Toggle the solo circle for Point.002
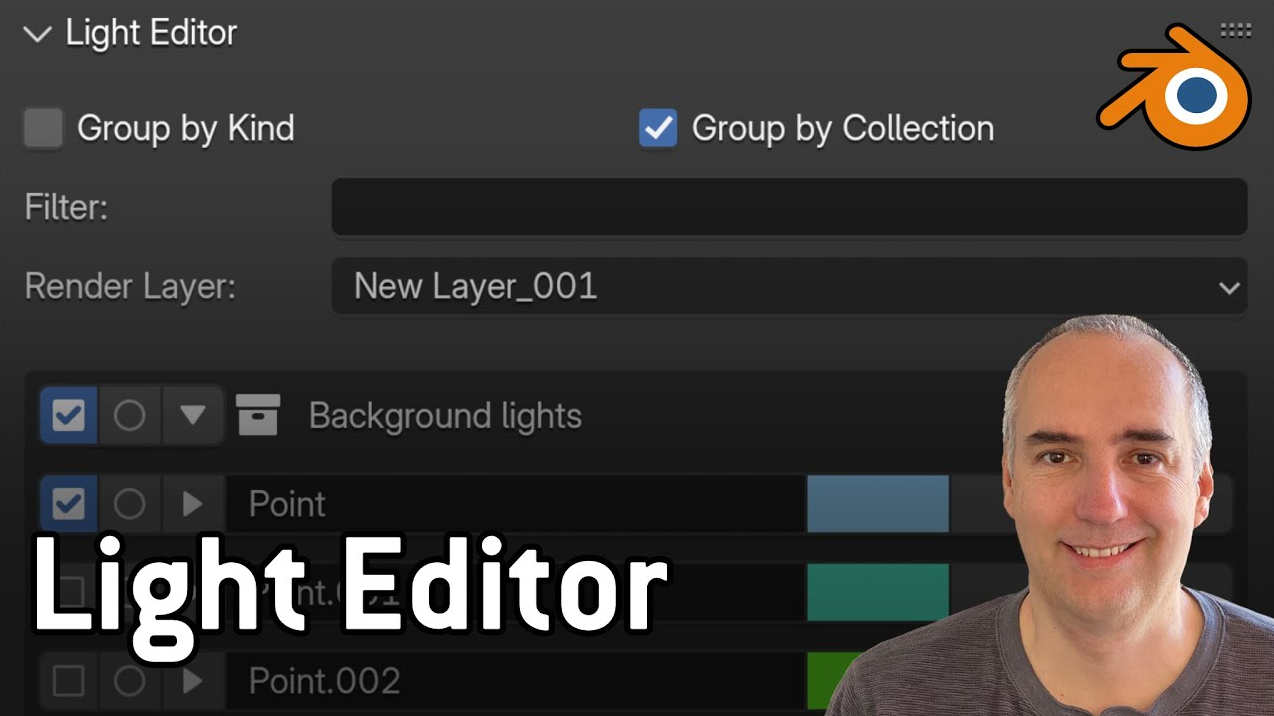The image size is (1274, 716). [x=129, y=681]
